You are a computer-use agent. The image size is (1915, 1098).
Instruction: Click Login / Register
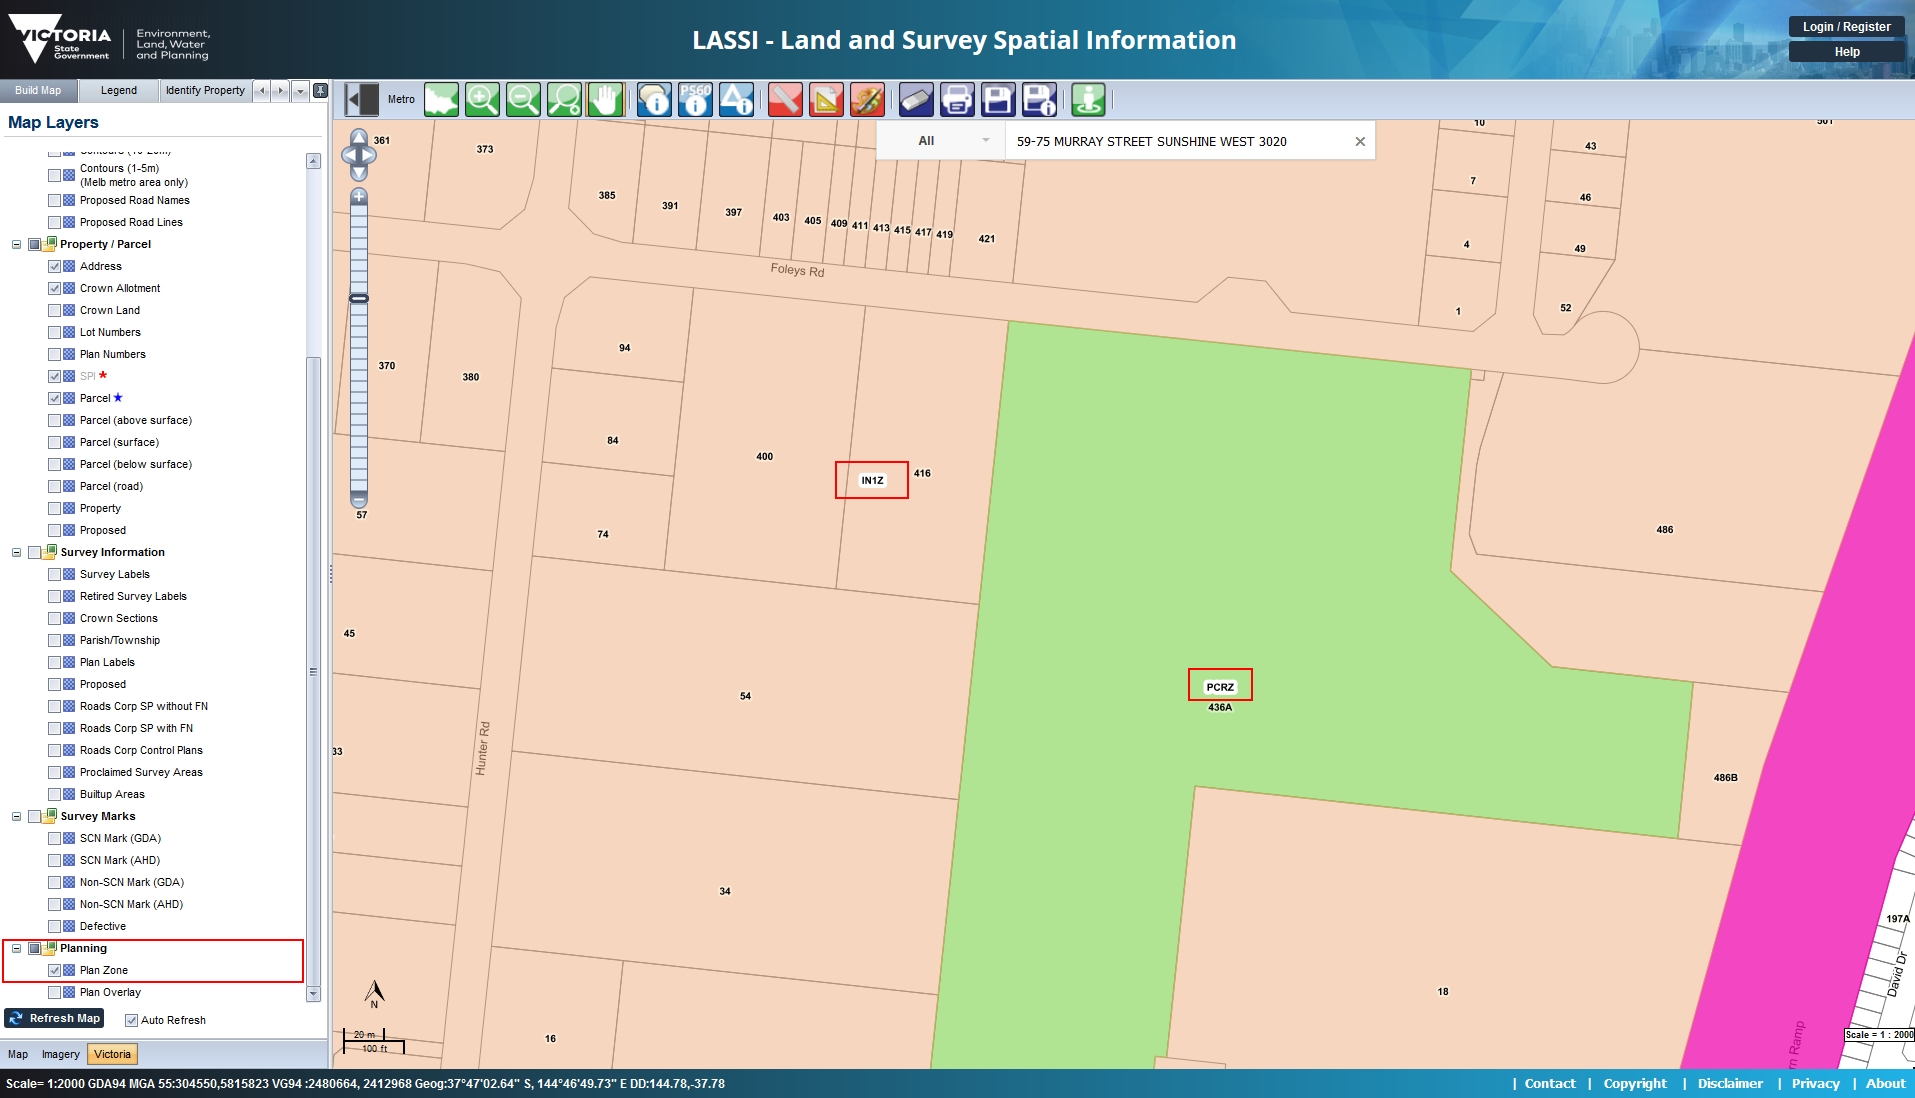tap(1846, 27)
